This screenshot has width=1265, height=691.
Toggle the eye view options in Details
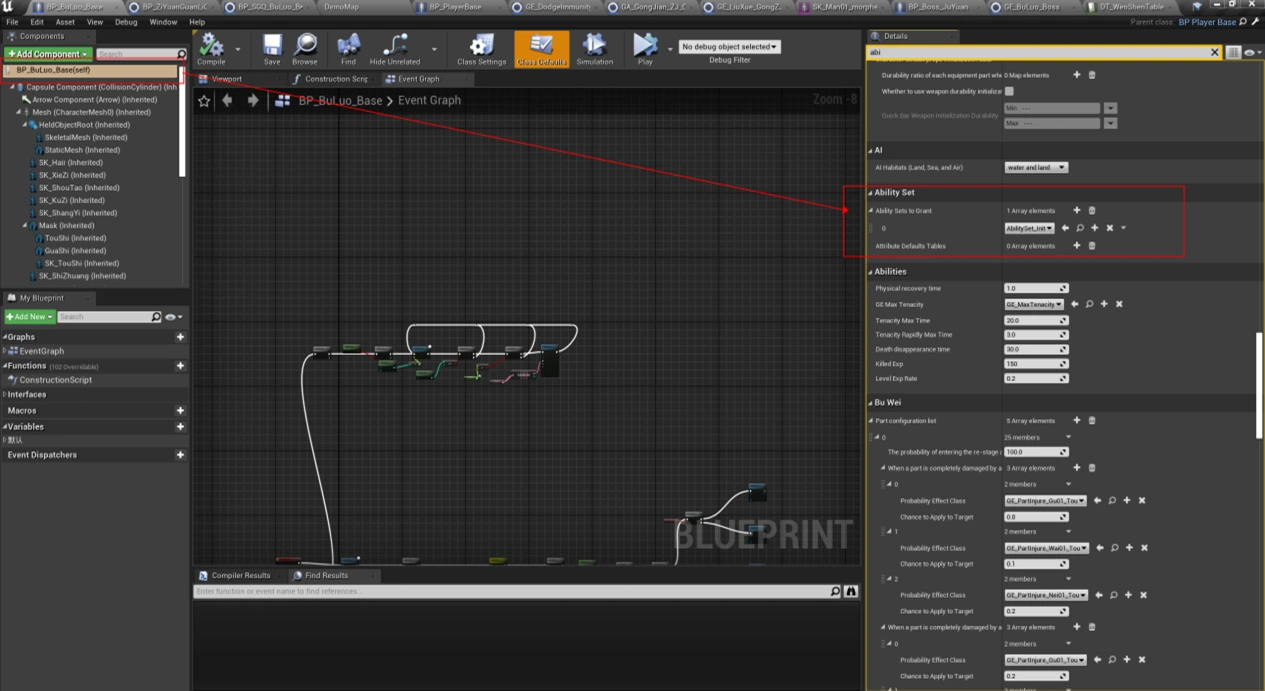pos(1250,53)
